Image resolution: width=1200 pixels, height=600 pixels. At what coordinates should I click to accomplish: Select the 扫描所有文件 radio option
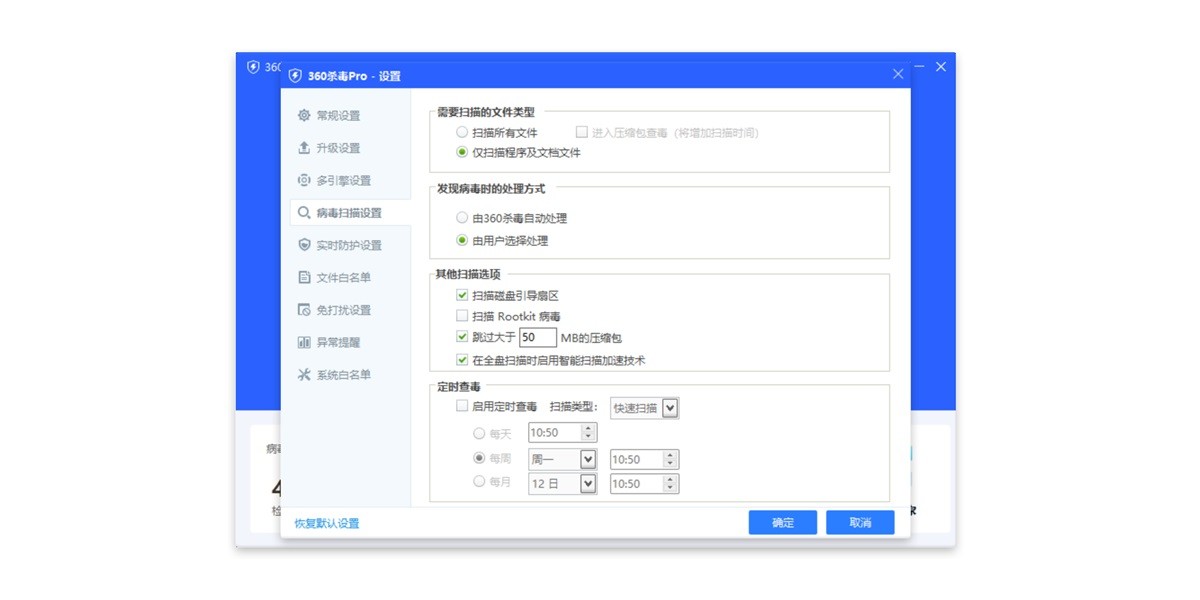(461, 132)
